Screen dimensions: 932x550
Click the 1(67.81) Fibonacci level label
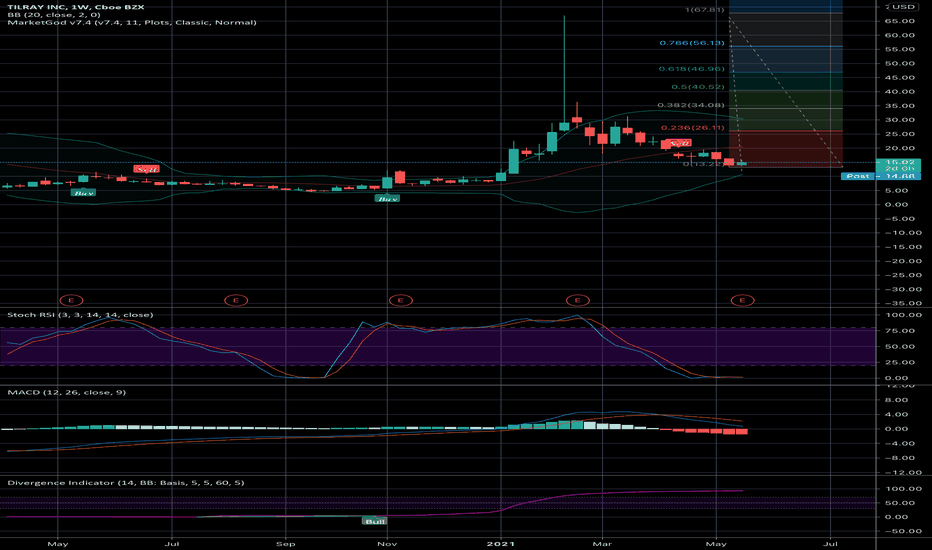click(x=704, y=10)
